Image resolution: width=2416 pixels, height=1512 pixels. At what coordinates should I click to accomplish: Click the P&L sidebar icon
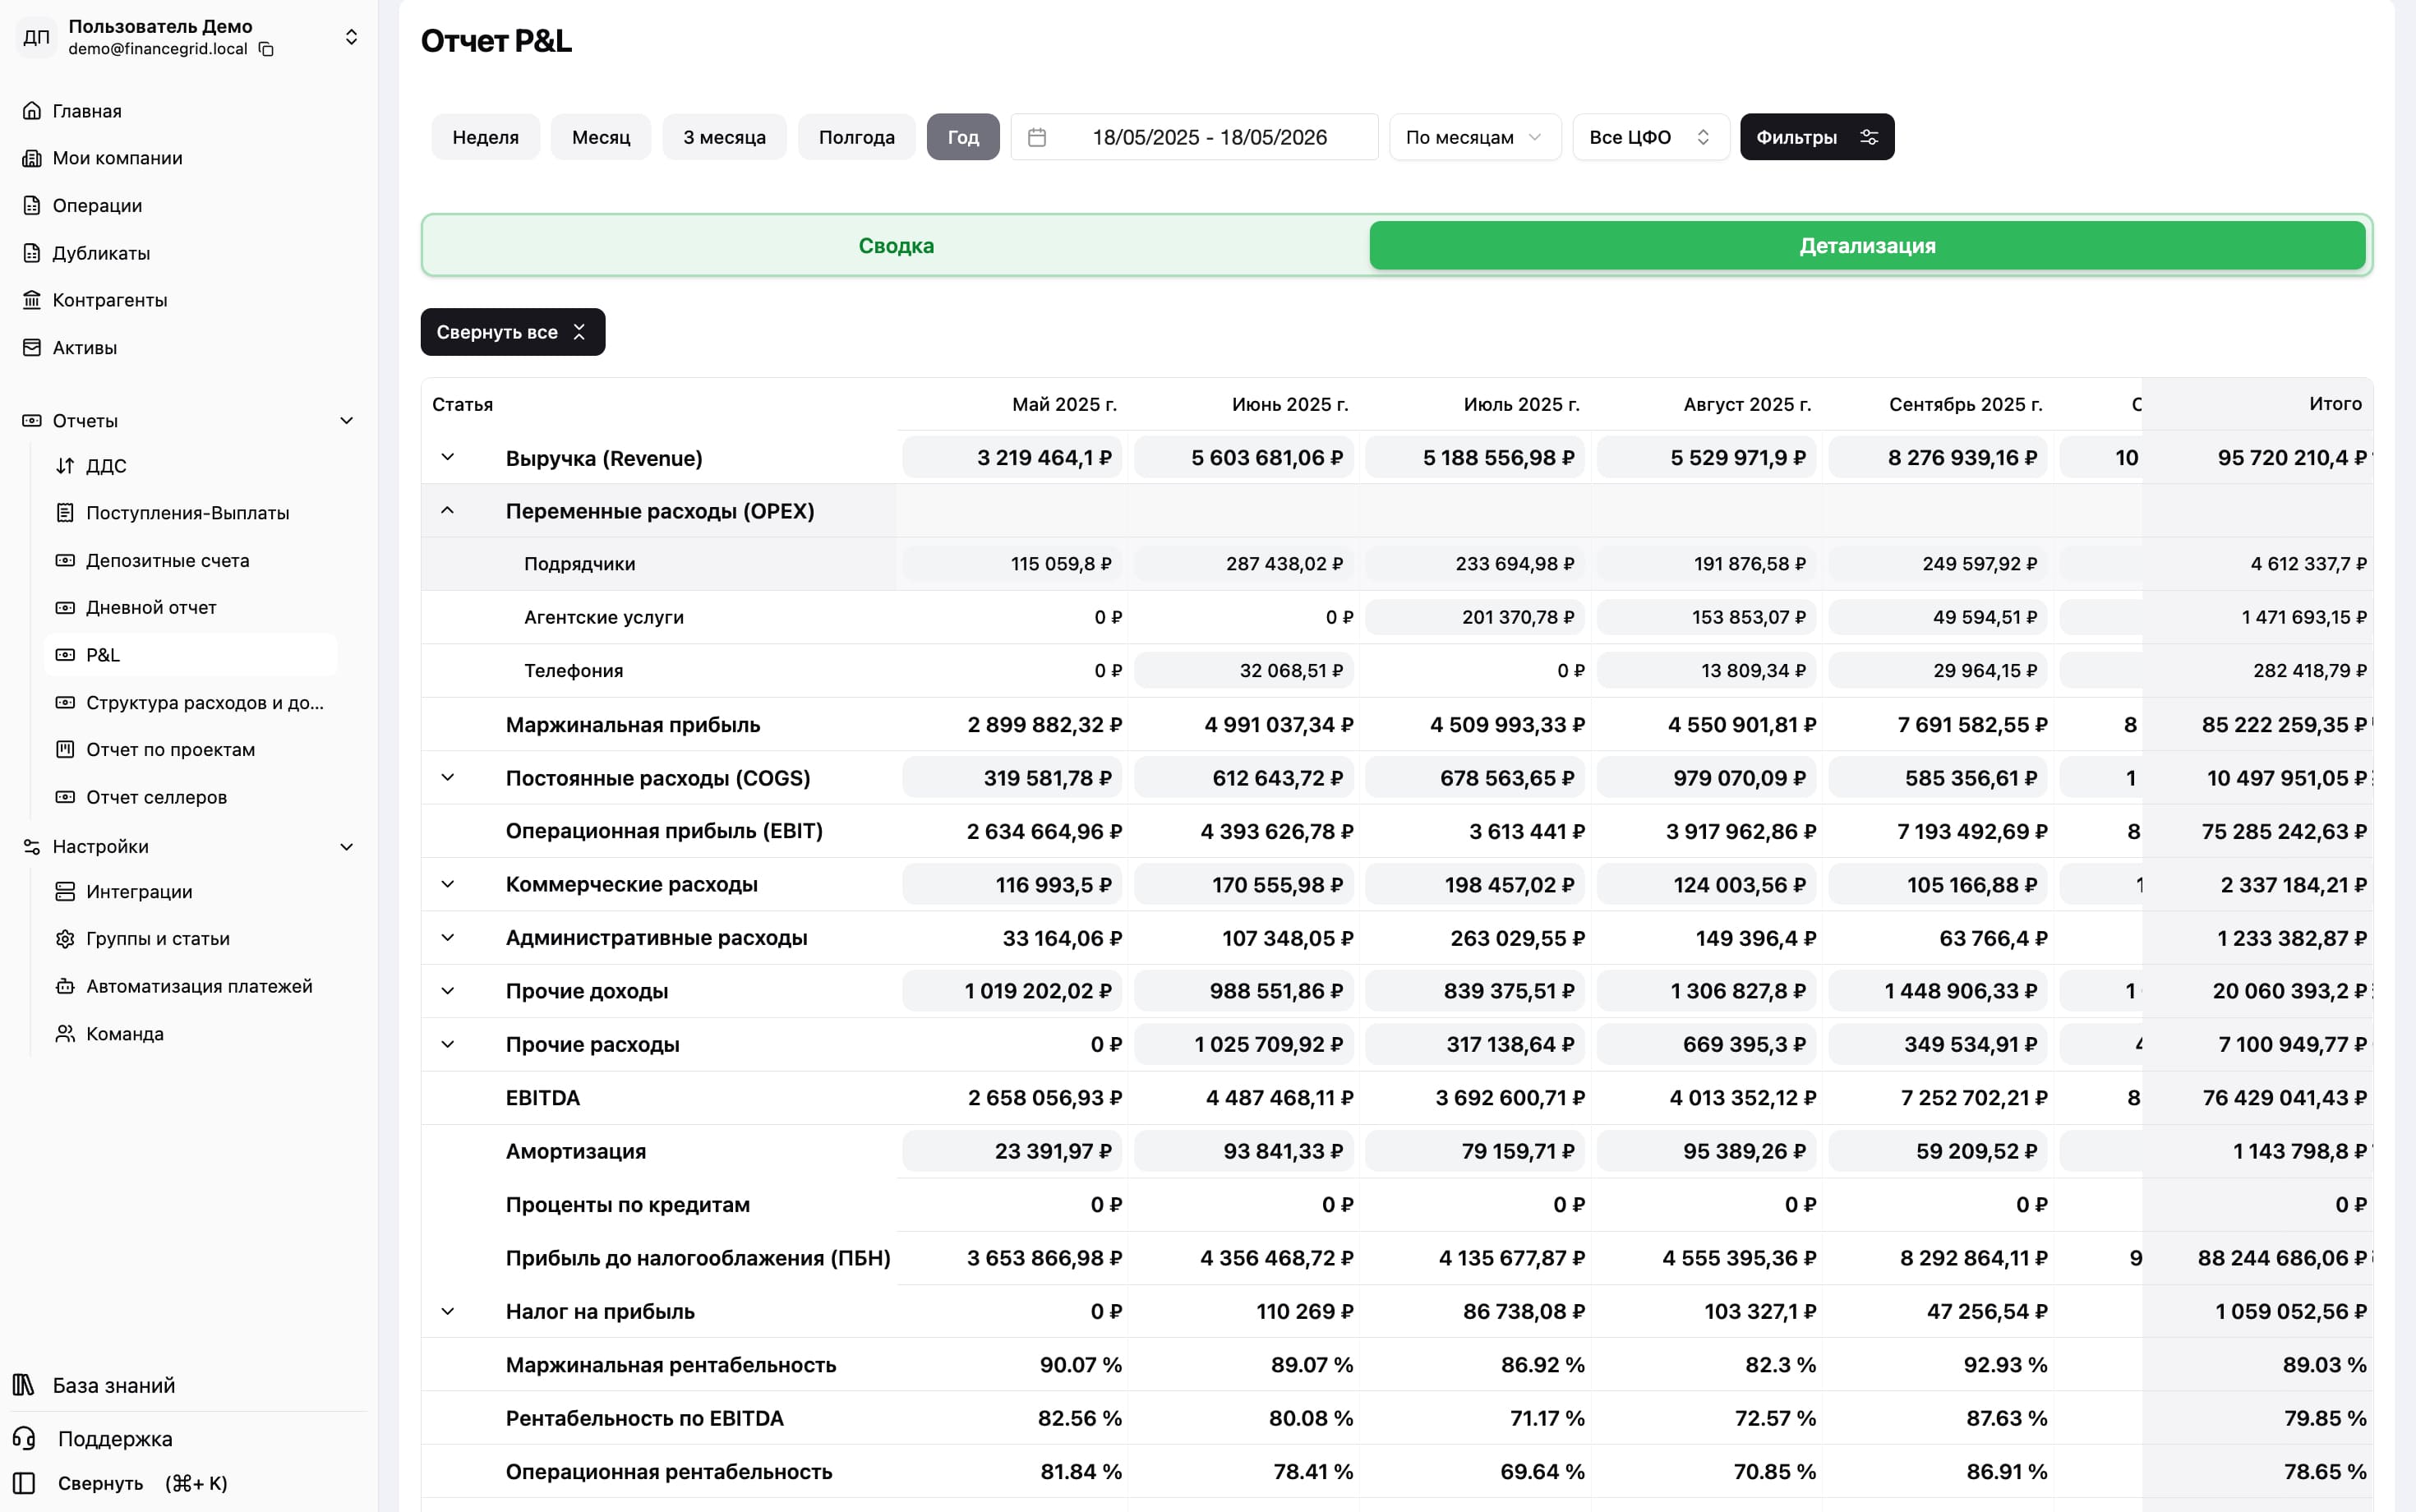(65, 655)
